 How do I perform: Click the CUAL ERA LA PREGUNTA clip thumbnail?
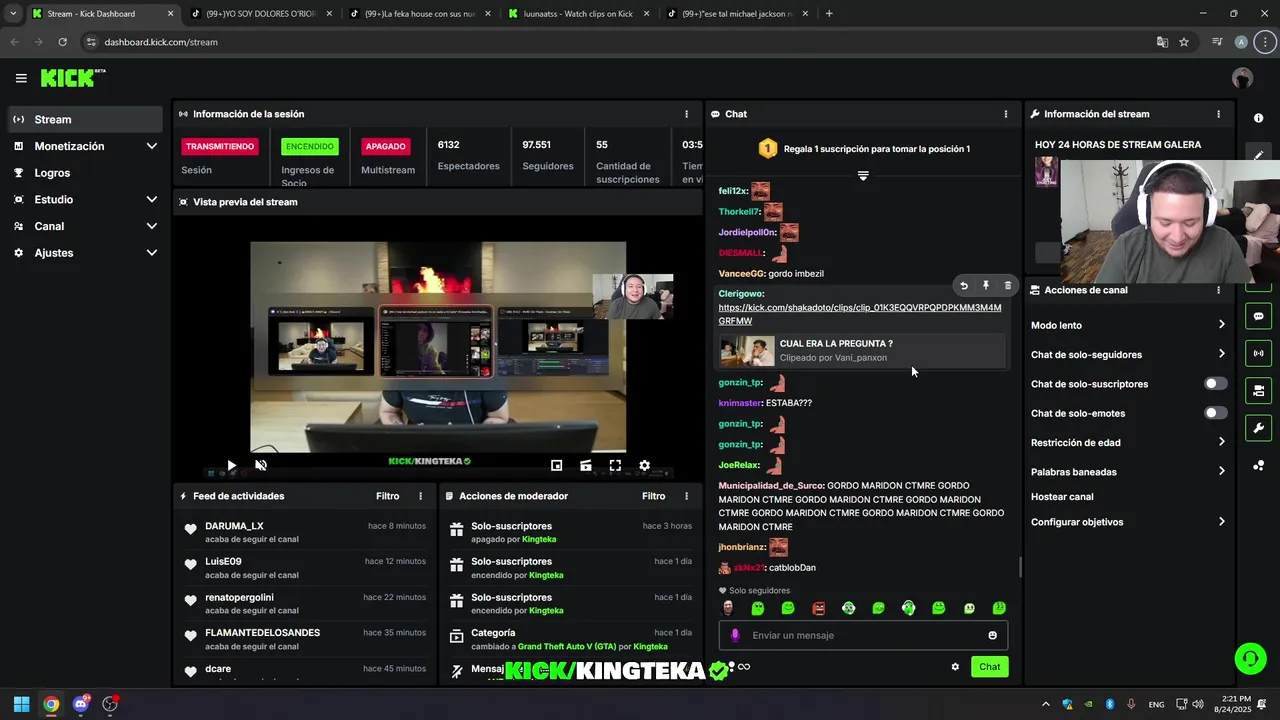pos(747,351)
